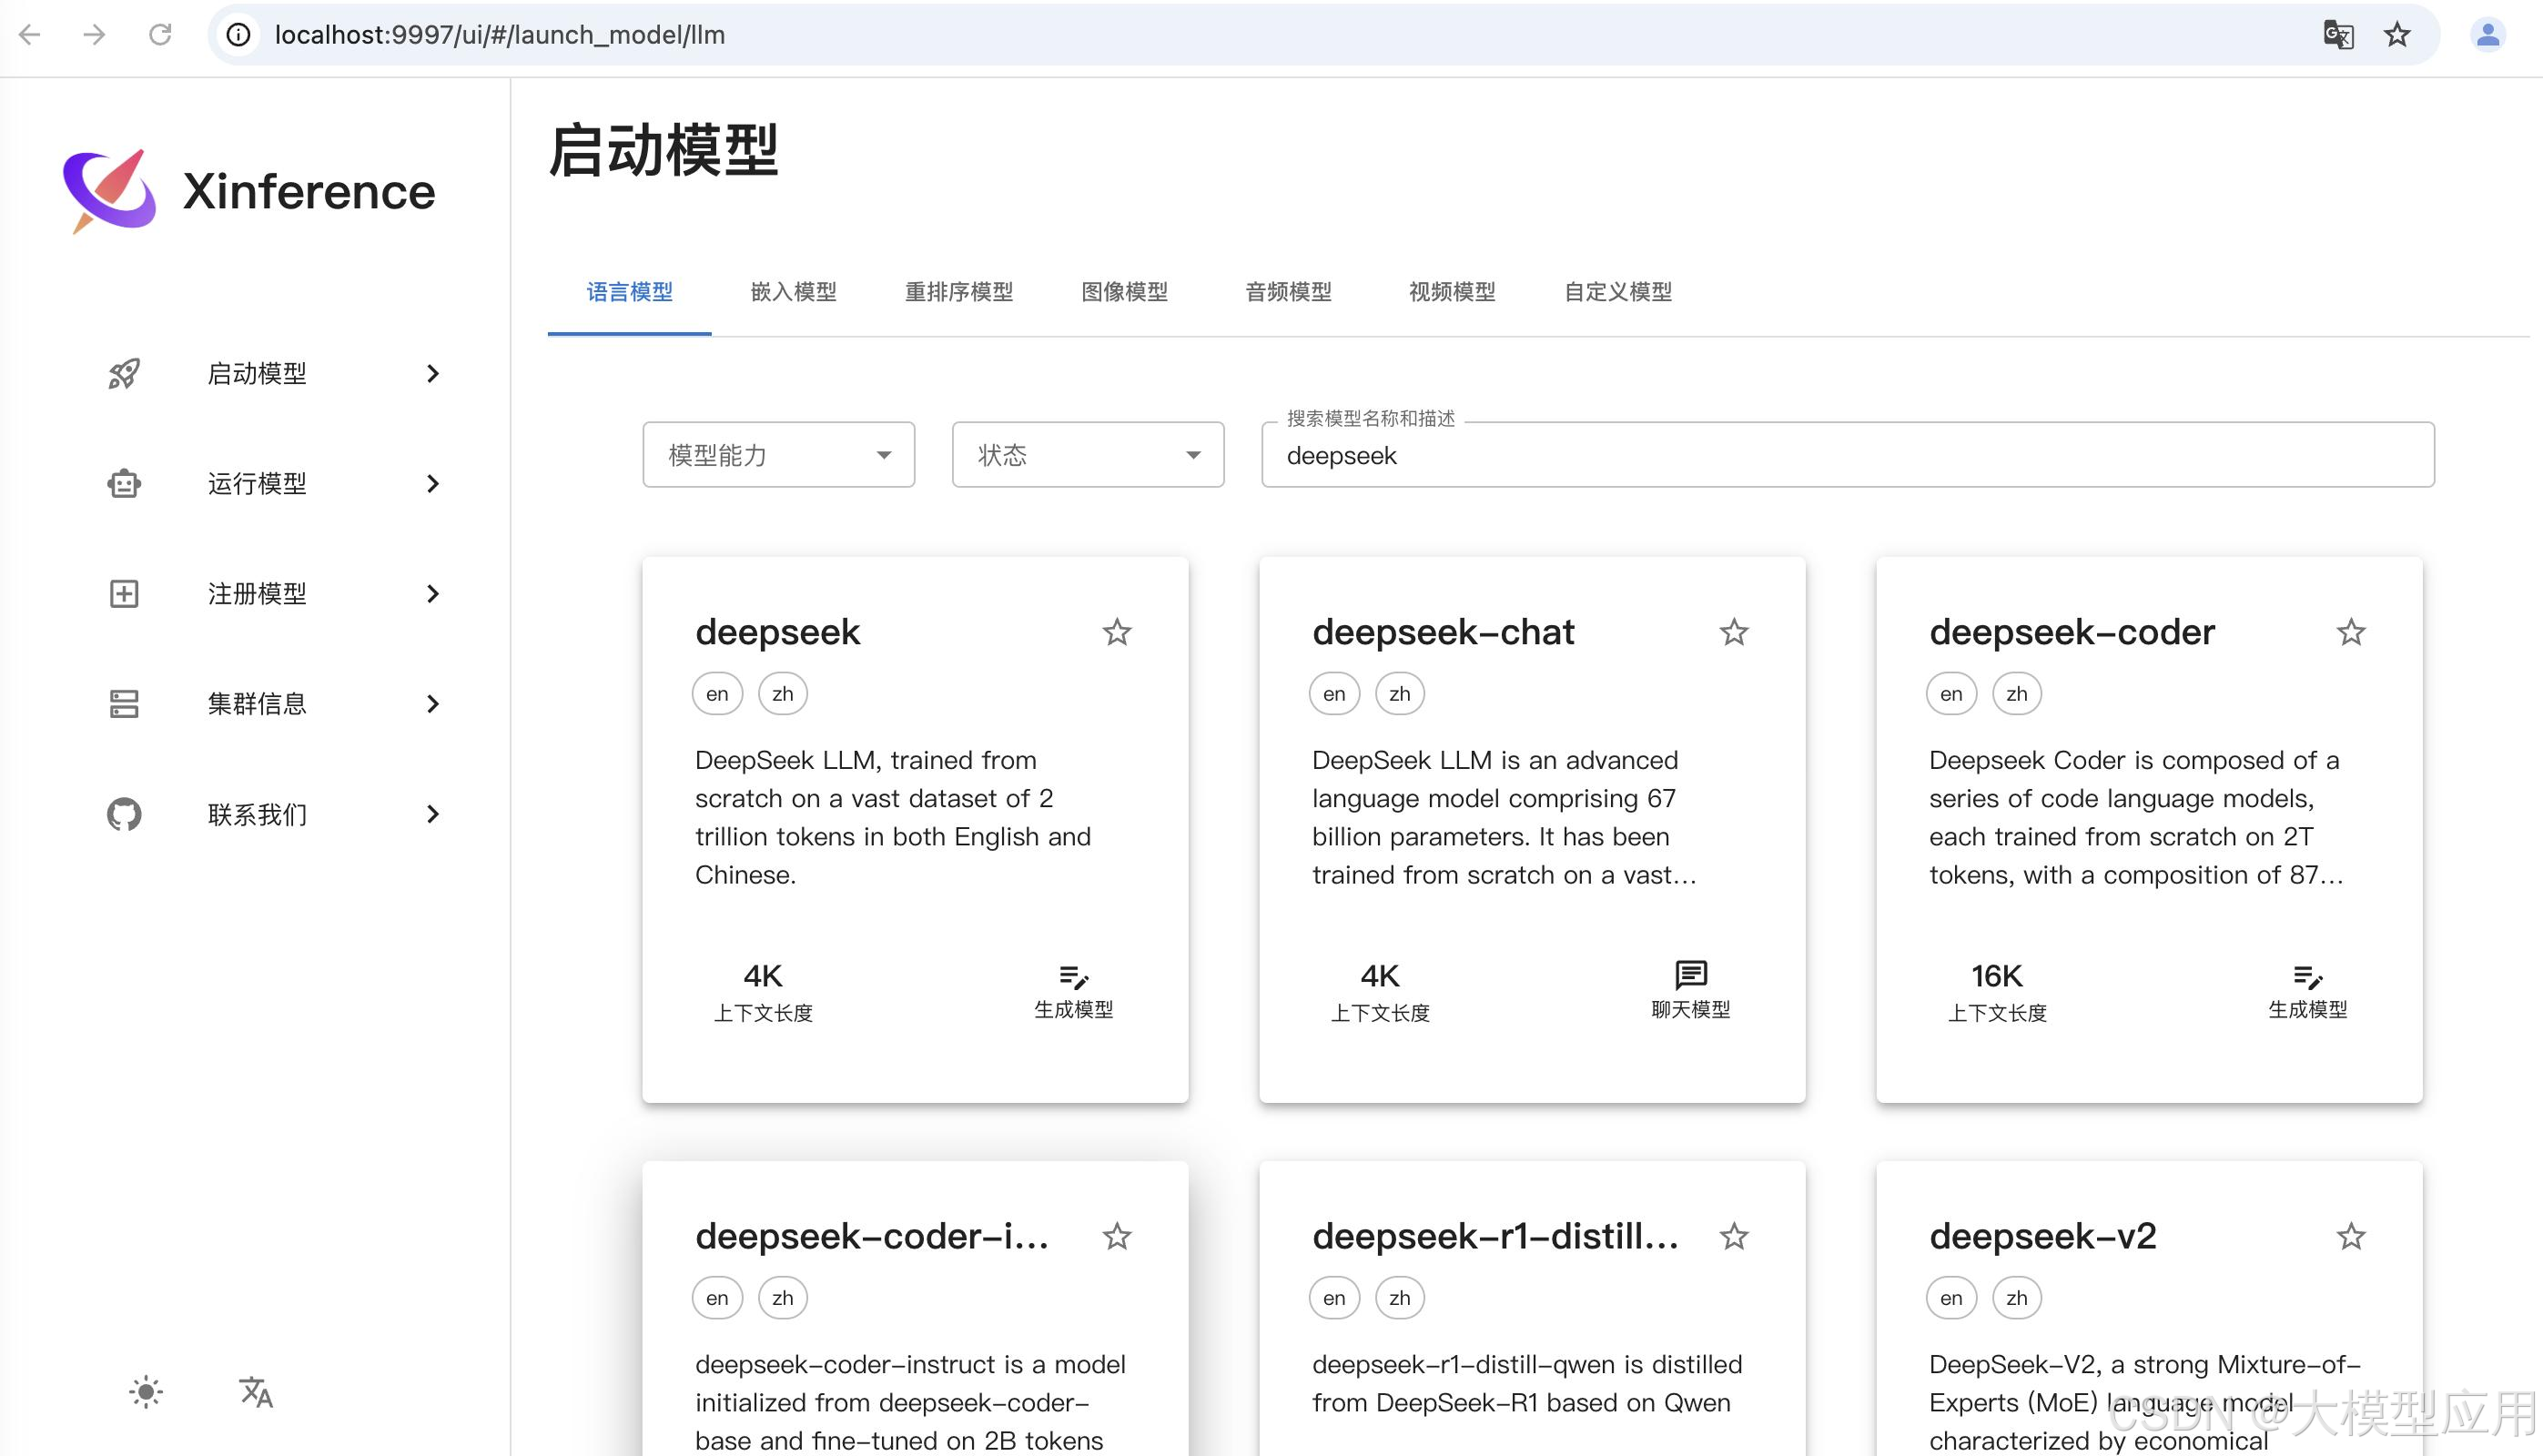Star the deepseek-r1-distill model

coord(1734,1237)
